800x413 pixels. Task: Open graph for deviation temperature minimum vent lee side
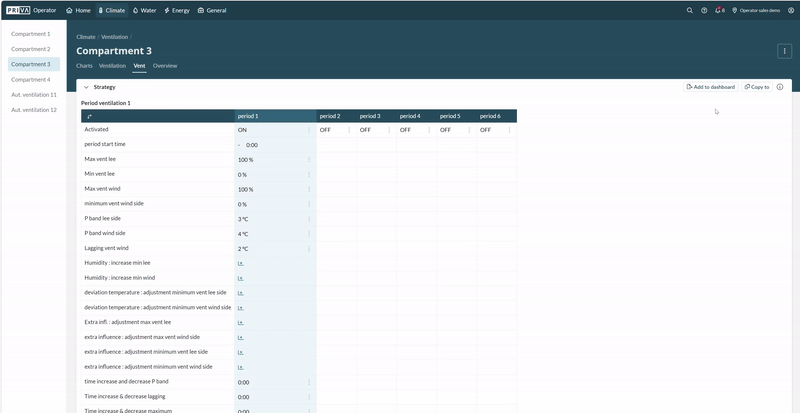(x=240, y=293)
